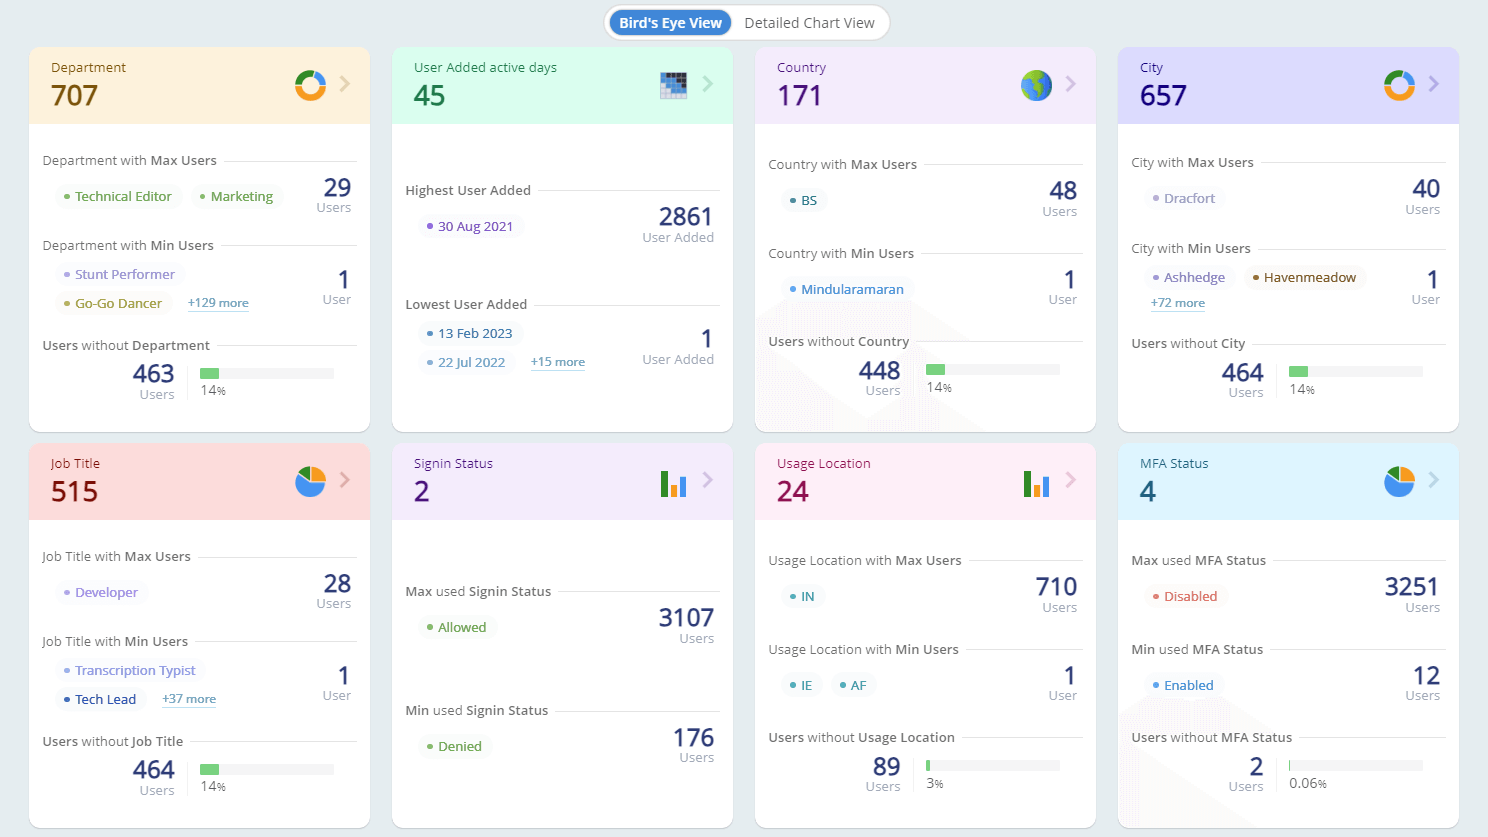
Task: Reveal 37 more job titles
Action: tap(188, 698)
